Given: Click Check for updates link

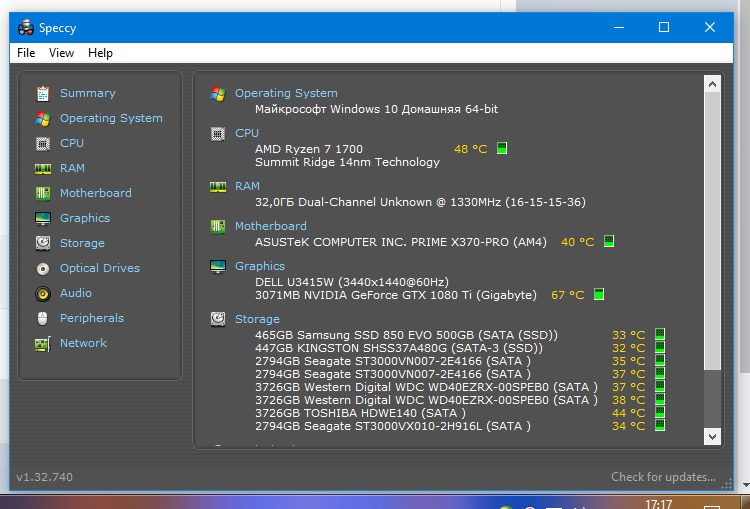Looking at the screenshot, I should [663, 477].
